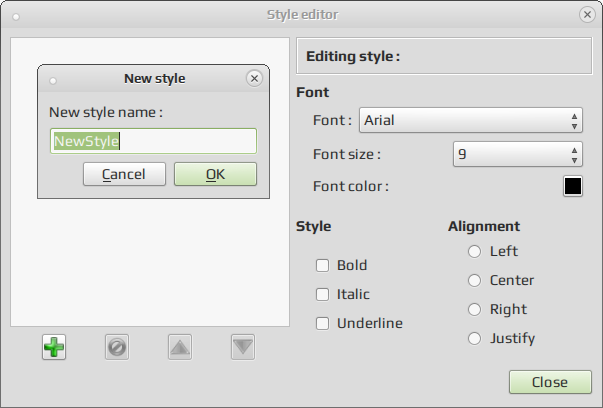Viewport: 603px width, 408px height.
Task: Click the Close button in Style editor
Action: [550, 382]
